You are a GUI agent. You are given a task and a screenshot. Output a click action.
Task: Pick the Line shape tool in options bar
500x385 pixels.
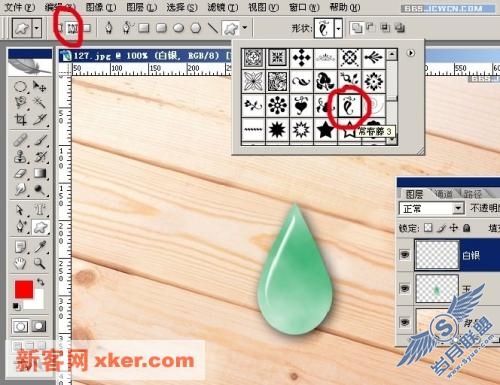pos(212,28)
